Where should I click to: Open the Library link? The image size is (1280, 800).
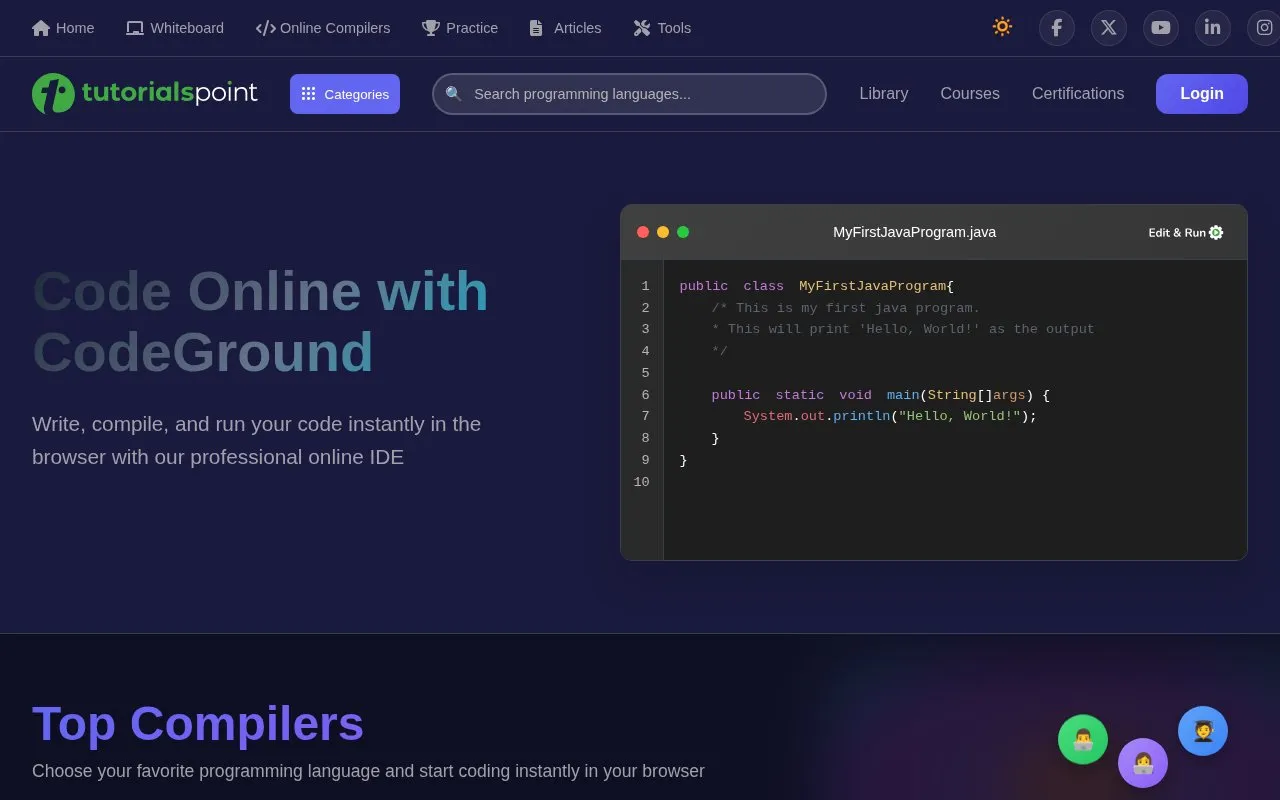[884, 93]
